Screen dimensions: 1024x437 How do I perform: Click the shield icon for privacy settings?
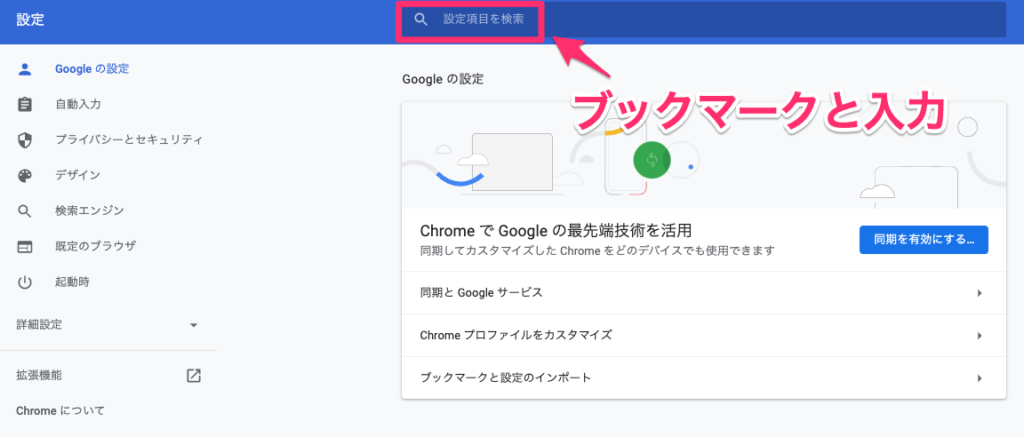[x=26, y=140]
